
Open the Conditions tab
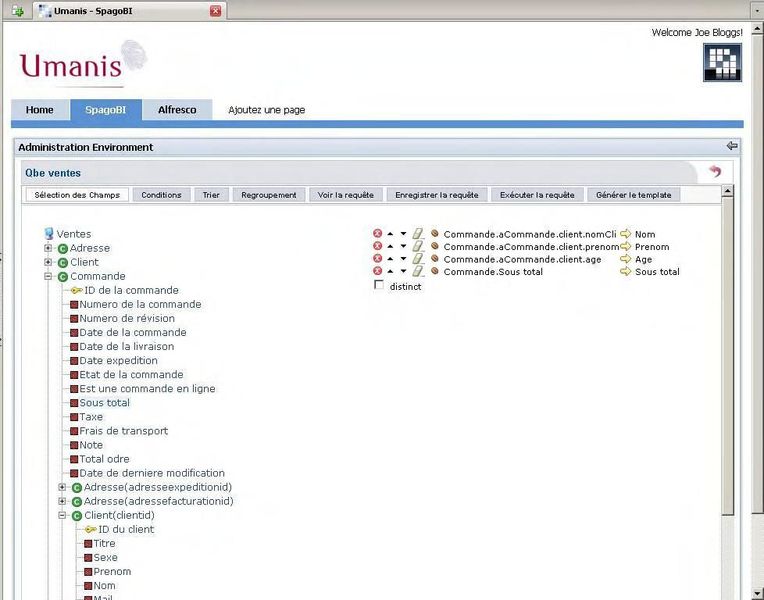pyautogui.click(x=161, y=195)
